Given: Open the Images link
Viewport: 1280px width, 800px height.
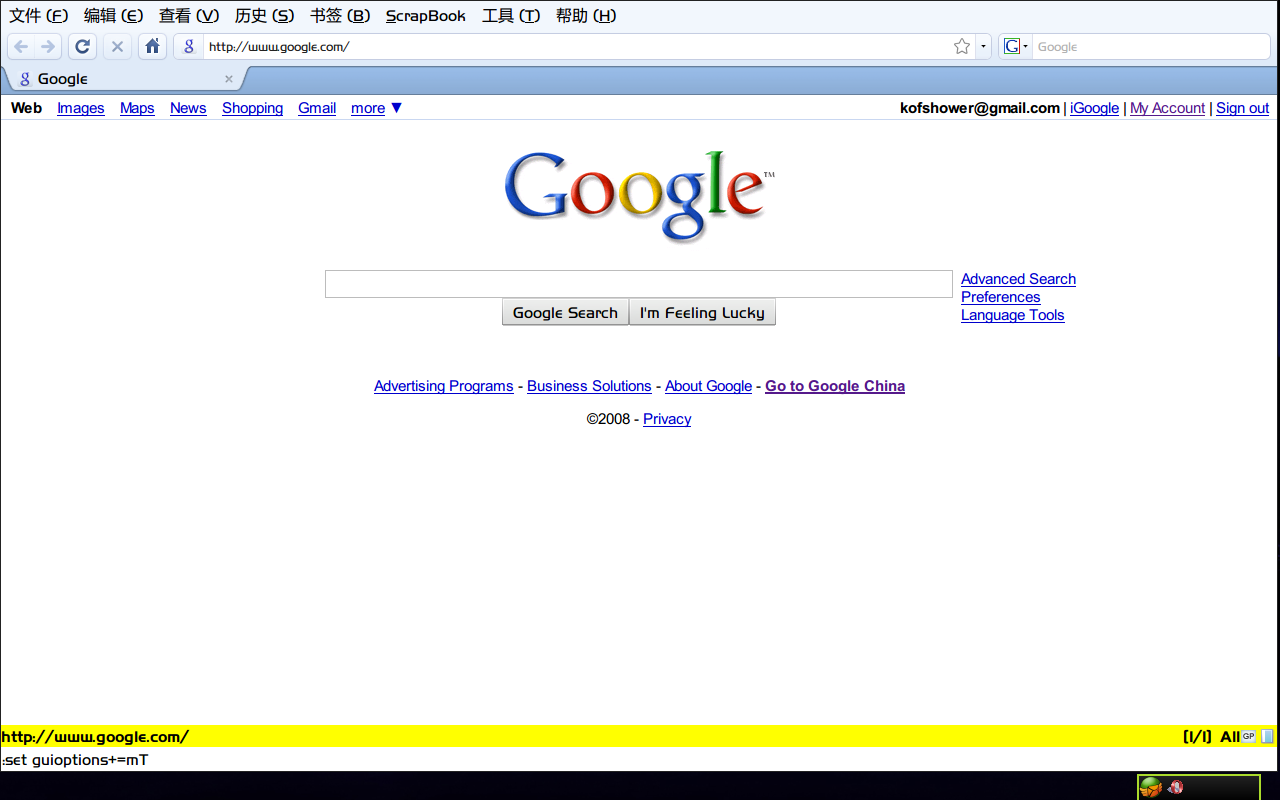Looking at the screenshot, I should click(x=81, y=108).
